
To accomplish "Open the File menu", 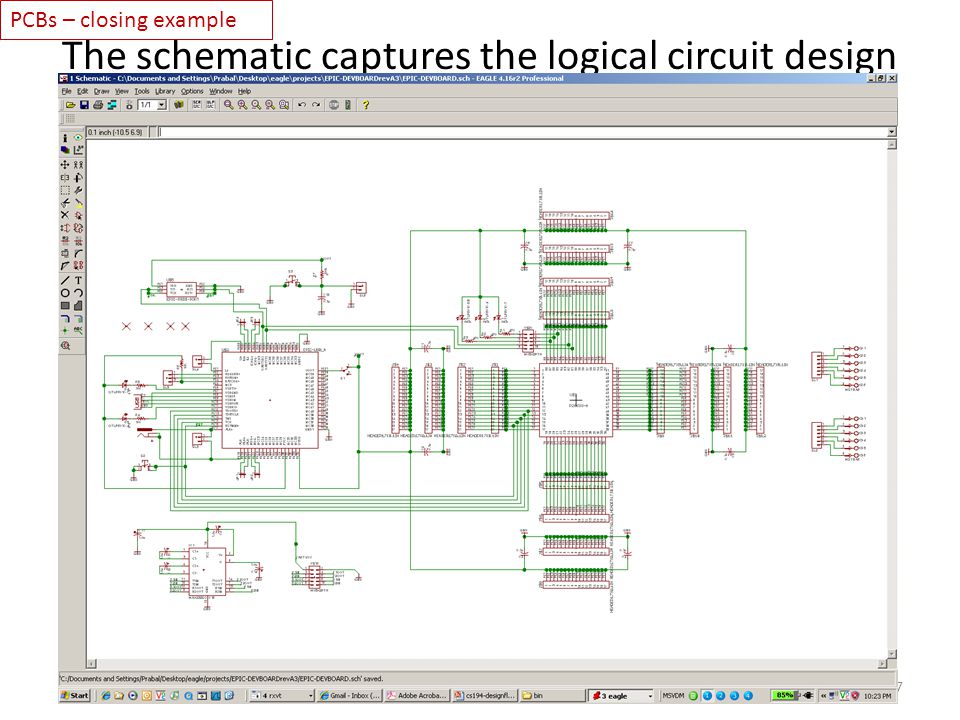I will click(x=67, y=91).
